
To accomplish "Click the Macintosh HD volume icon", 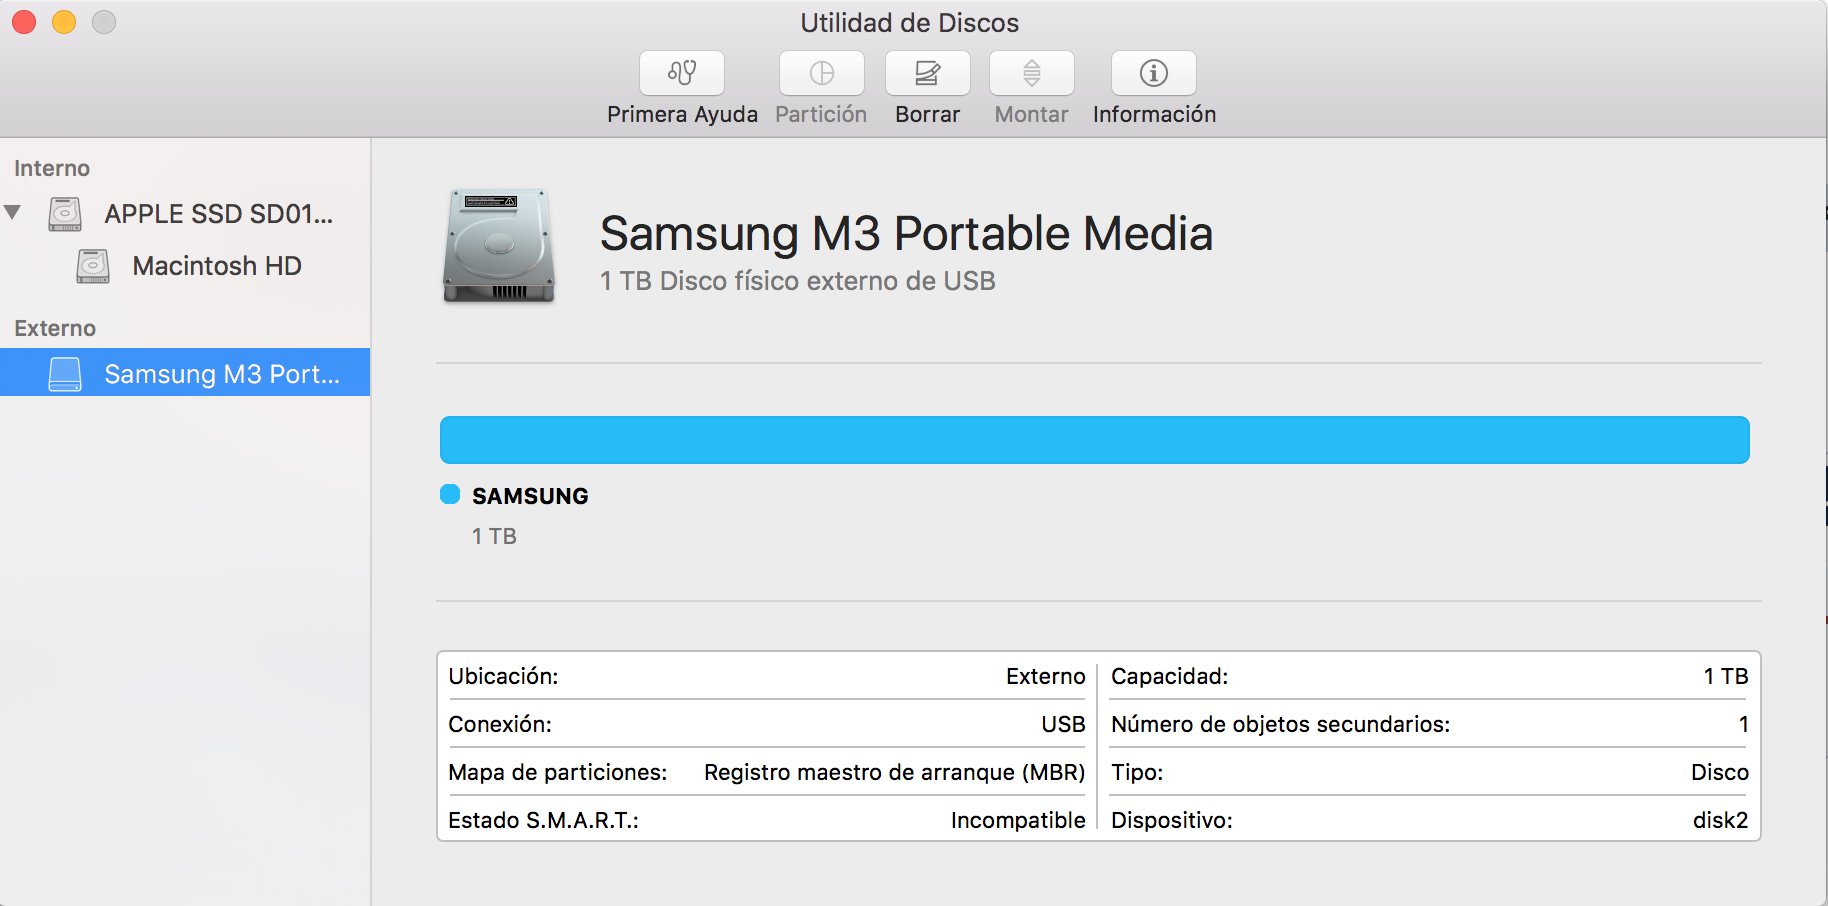I will point(93,266).
